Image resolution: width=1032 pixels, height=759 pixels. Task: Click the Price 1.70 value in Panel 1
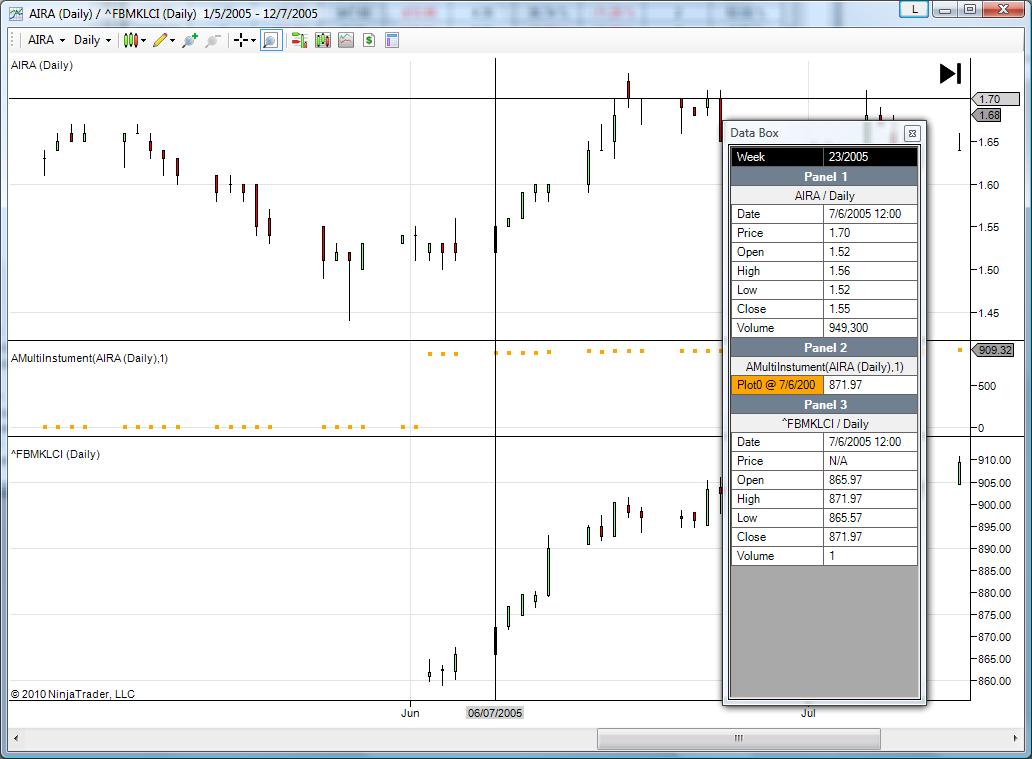[x=870, y=233]
